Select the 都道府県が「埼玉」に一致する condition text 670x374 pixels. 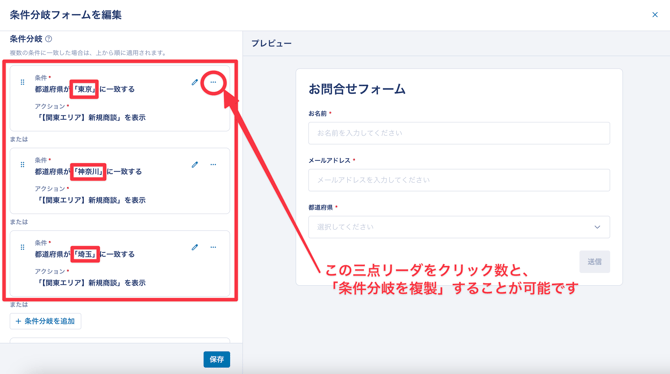point(85,254)
